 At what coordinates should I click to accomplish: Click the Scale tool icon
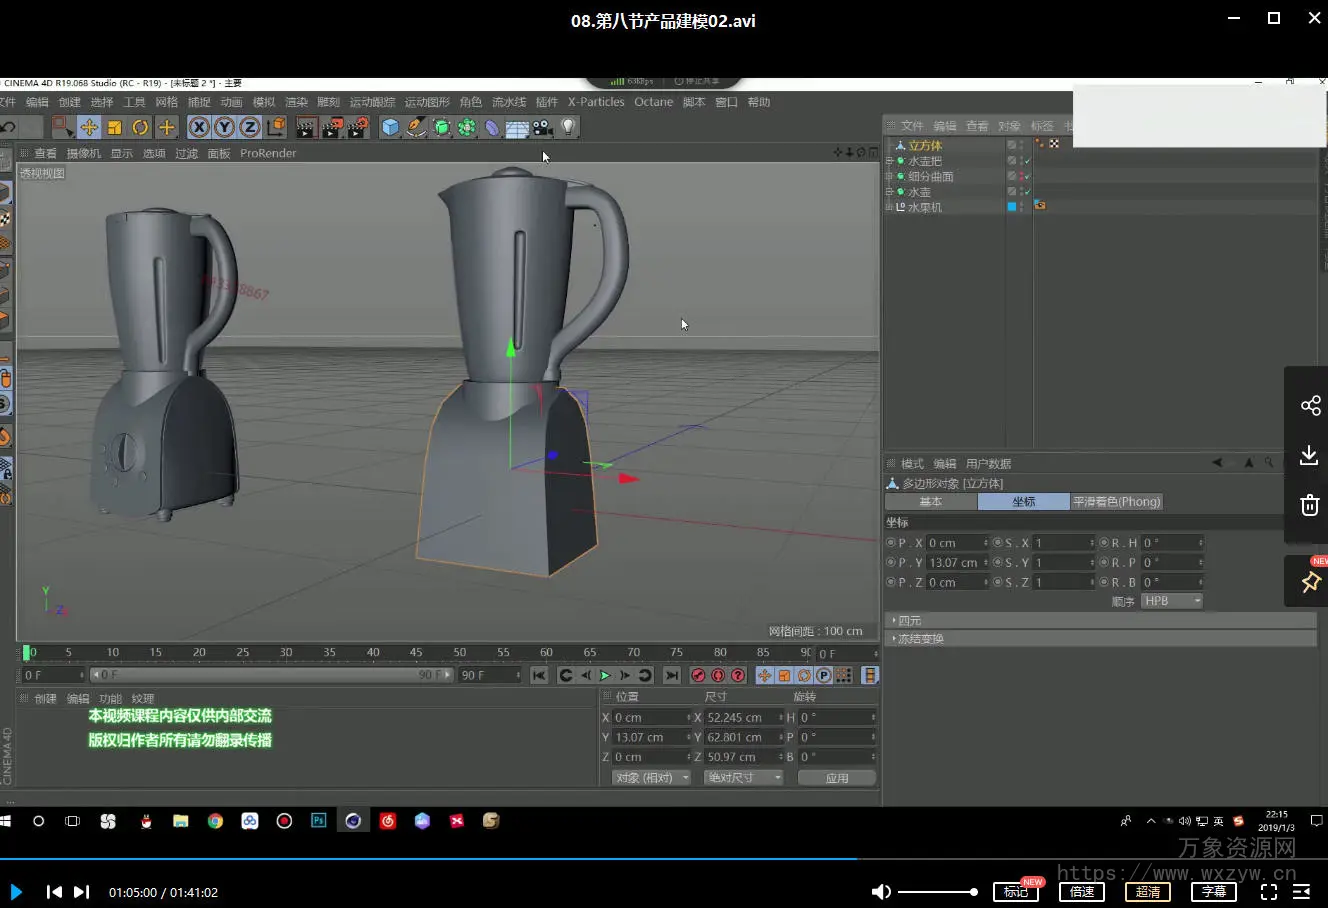pos(114,127)
